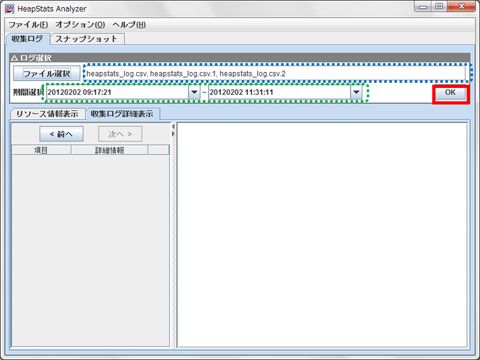Screen dimensions: 480x360
Task: Maximize the HeapStats Analyzer window
Action: [x=439, y=6]
